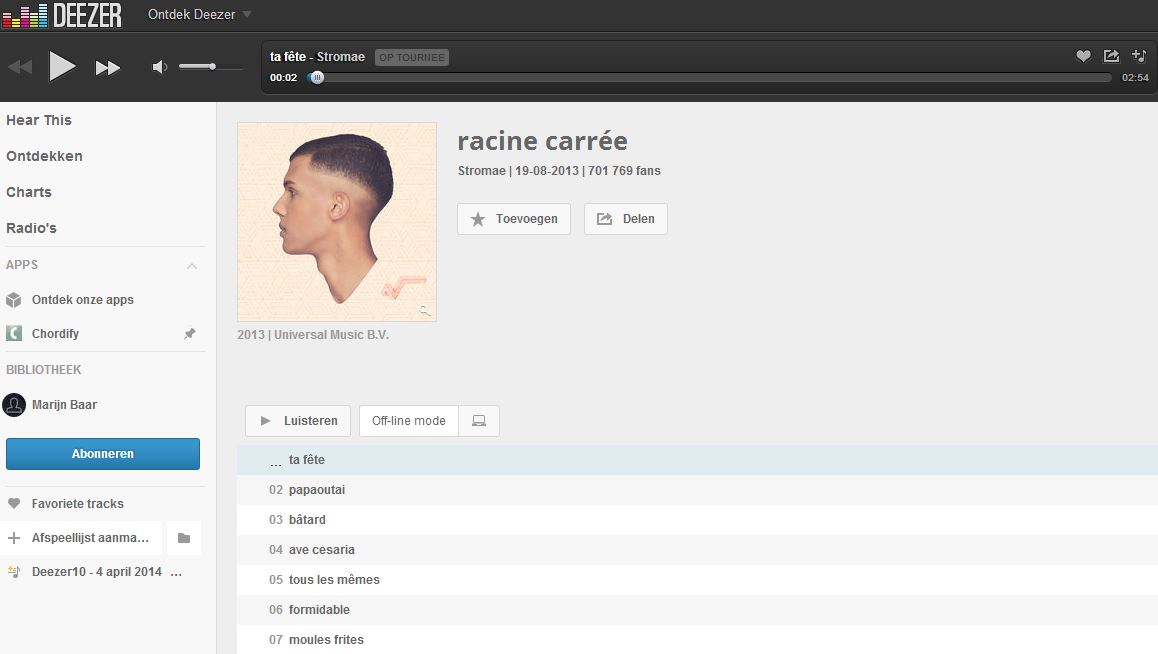Share the album with the Delen button
The height and width of the screenshot is (654, 1158).
click(626, 219)
